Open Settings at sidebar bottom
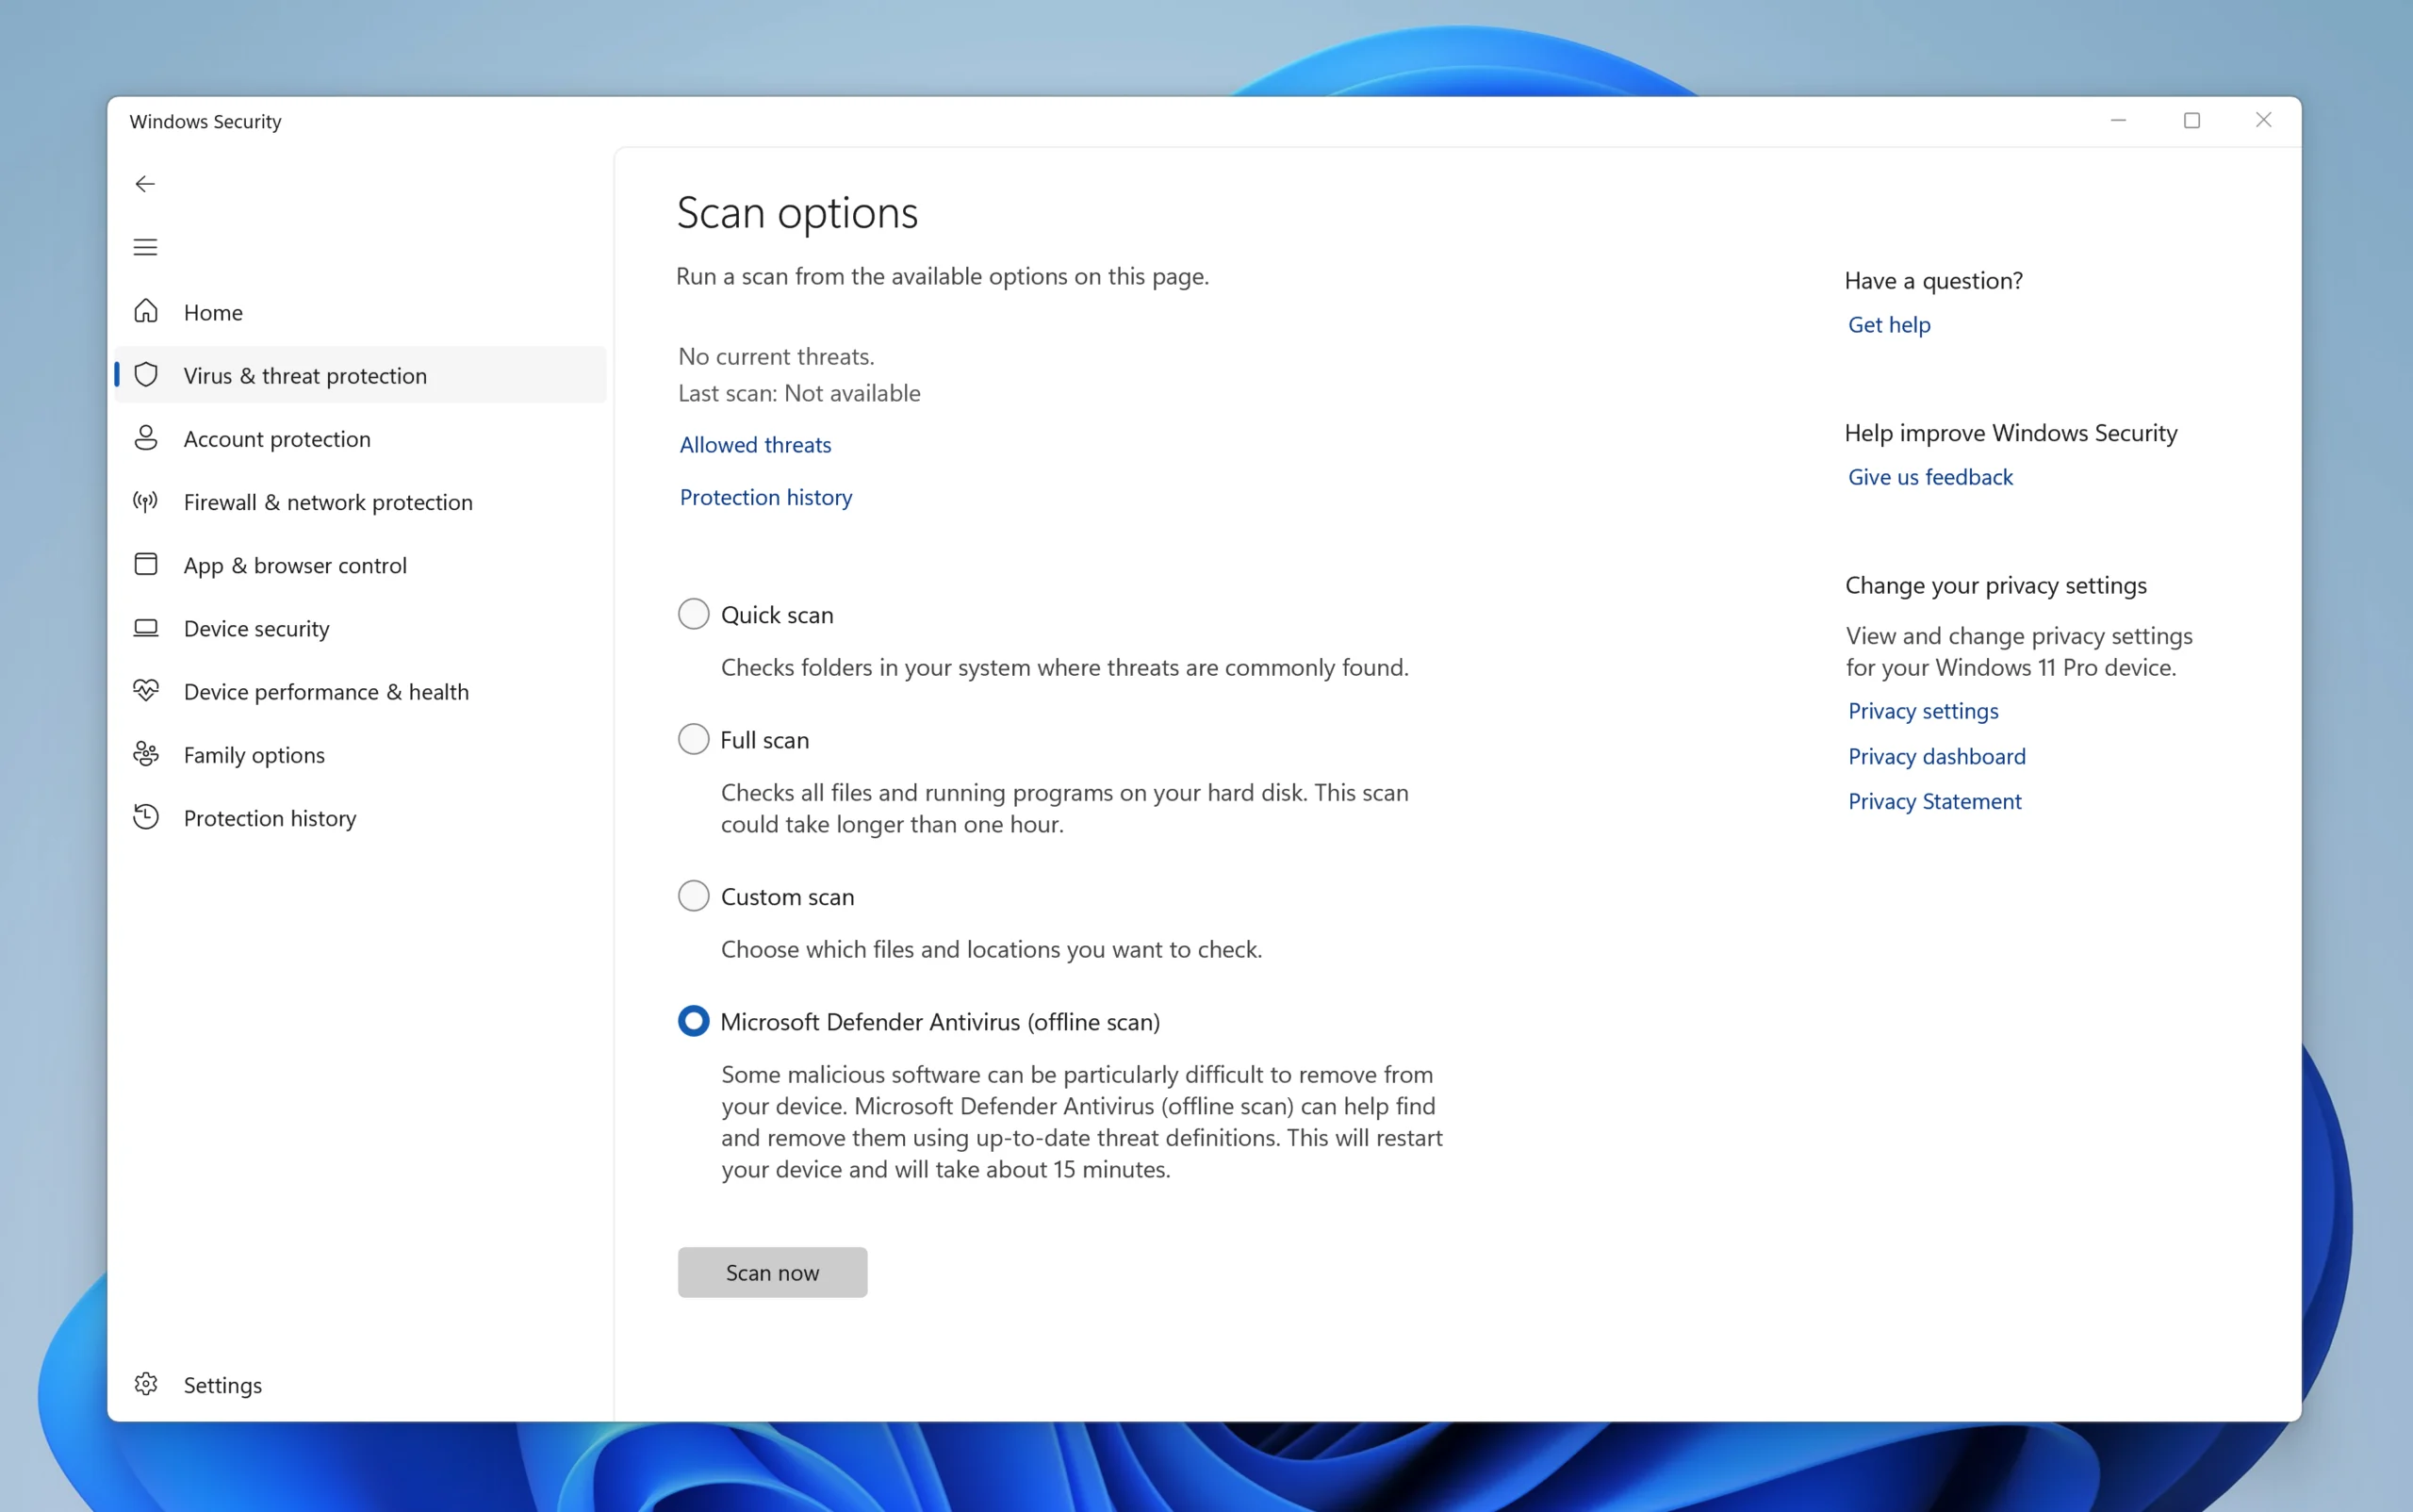The image size is (2413, 1512). pos(360,1385)
